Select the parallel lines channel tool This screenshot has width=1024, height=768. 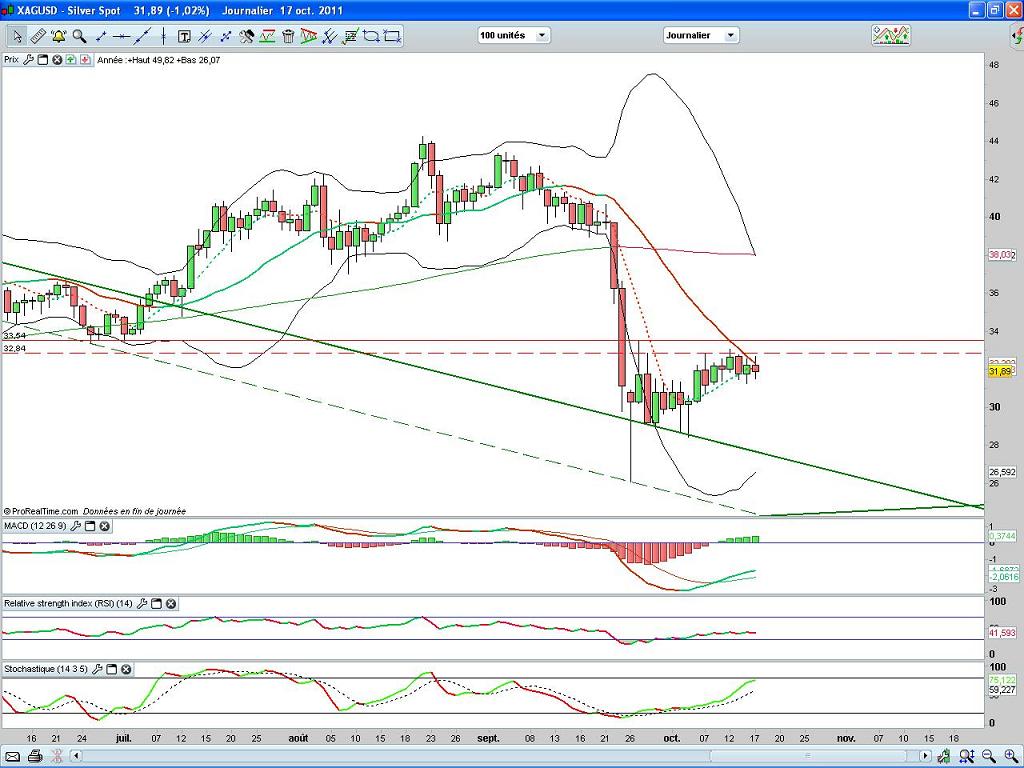point(205,36)
